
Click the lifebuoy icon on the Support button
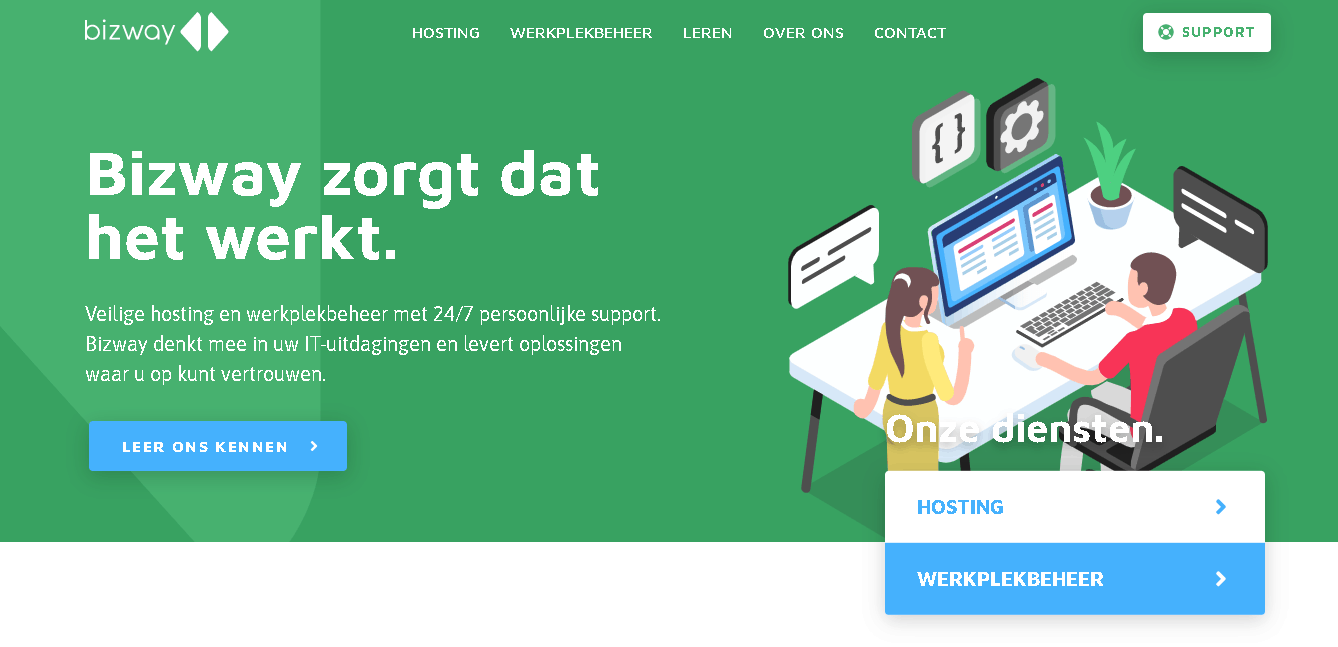click(x=1166, y=32)
